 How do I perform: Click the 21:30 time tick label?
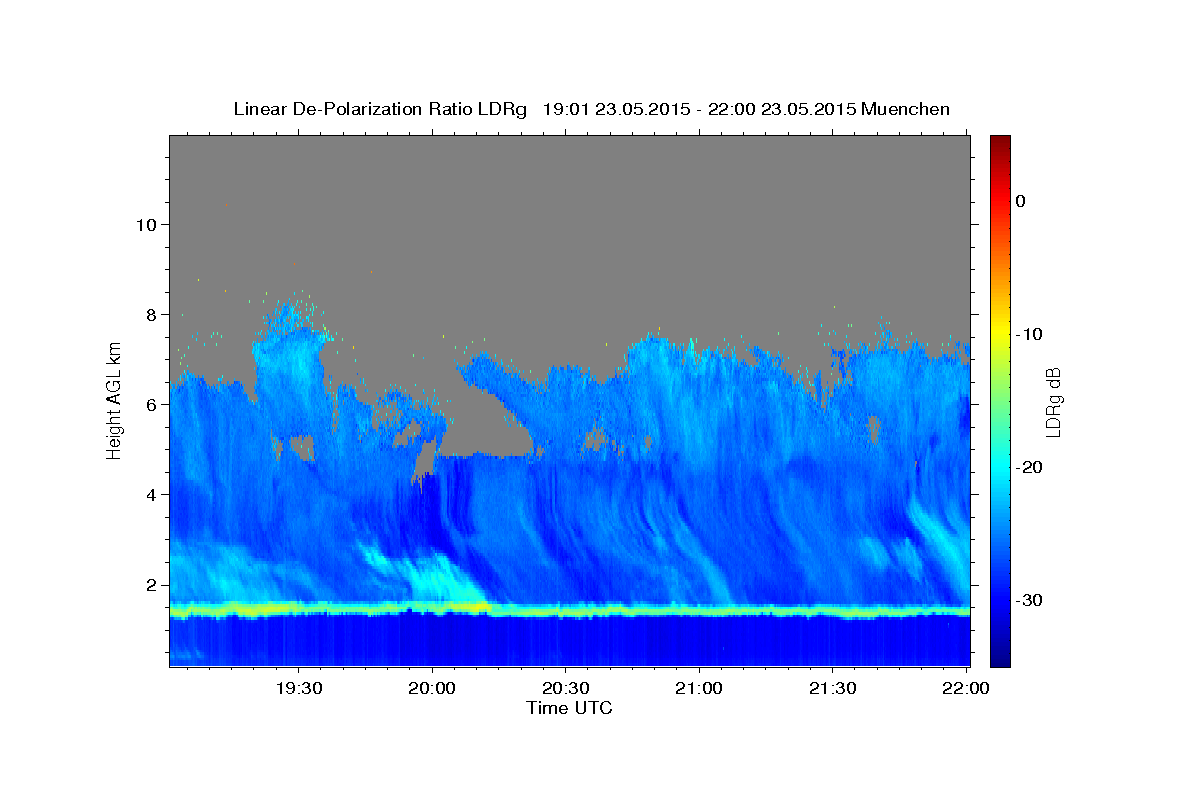[832, 688]
